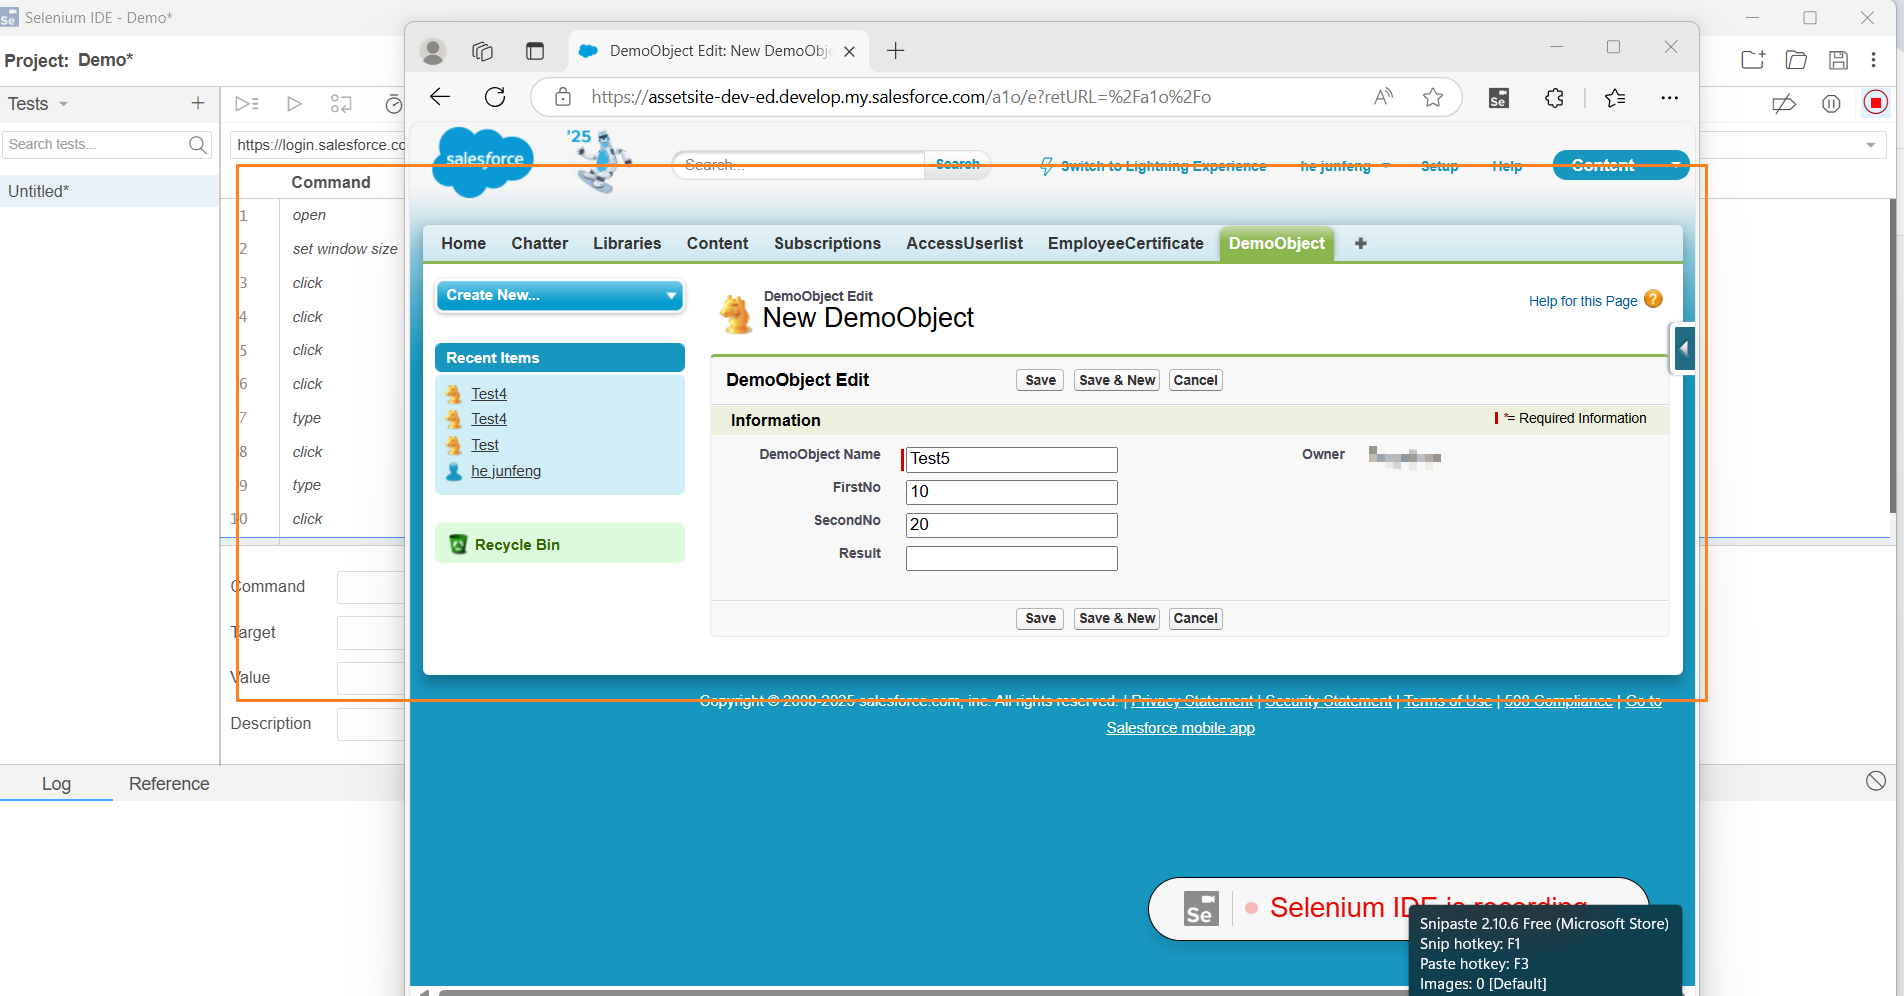The width and height of the screenshot is (1904, 996).
Task: Create new project icon in Selenium IDE
Action: coord(1753,60)
